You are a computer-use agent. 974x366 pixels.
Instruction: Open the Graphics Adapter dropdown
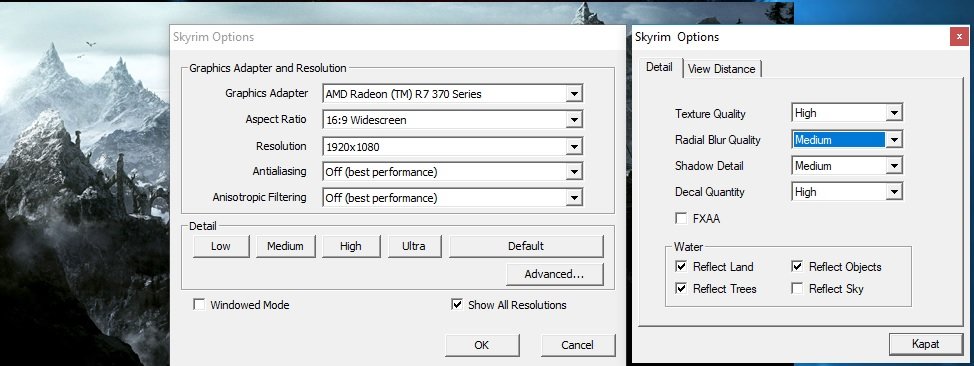pos(452,94)
